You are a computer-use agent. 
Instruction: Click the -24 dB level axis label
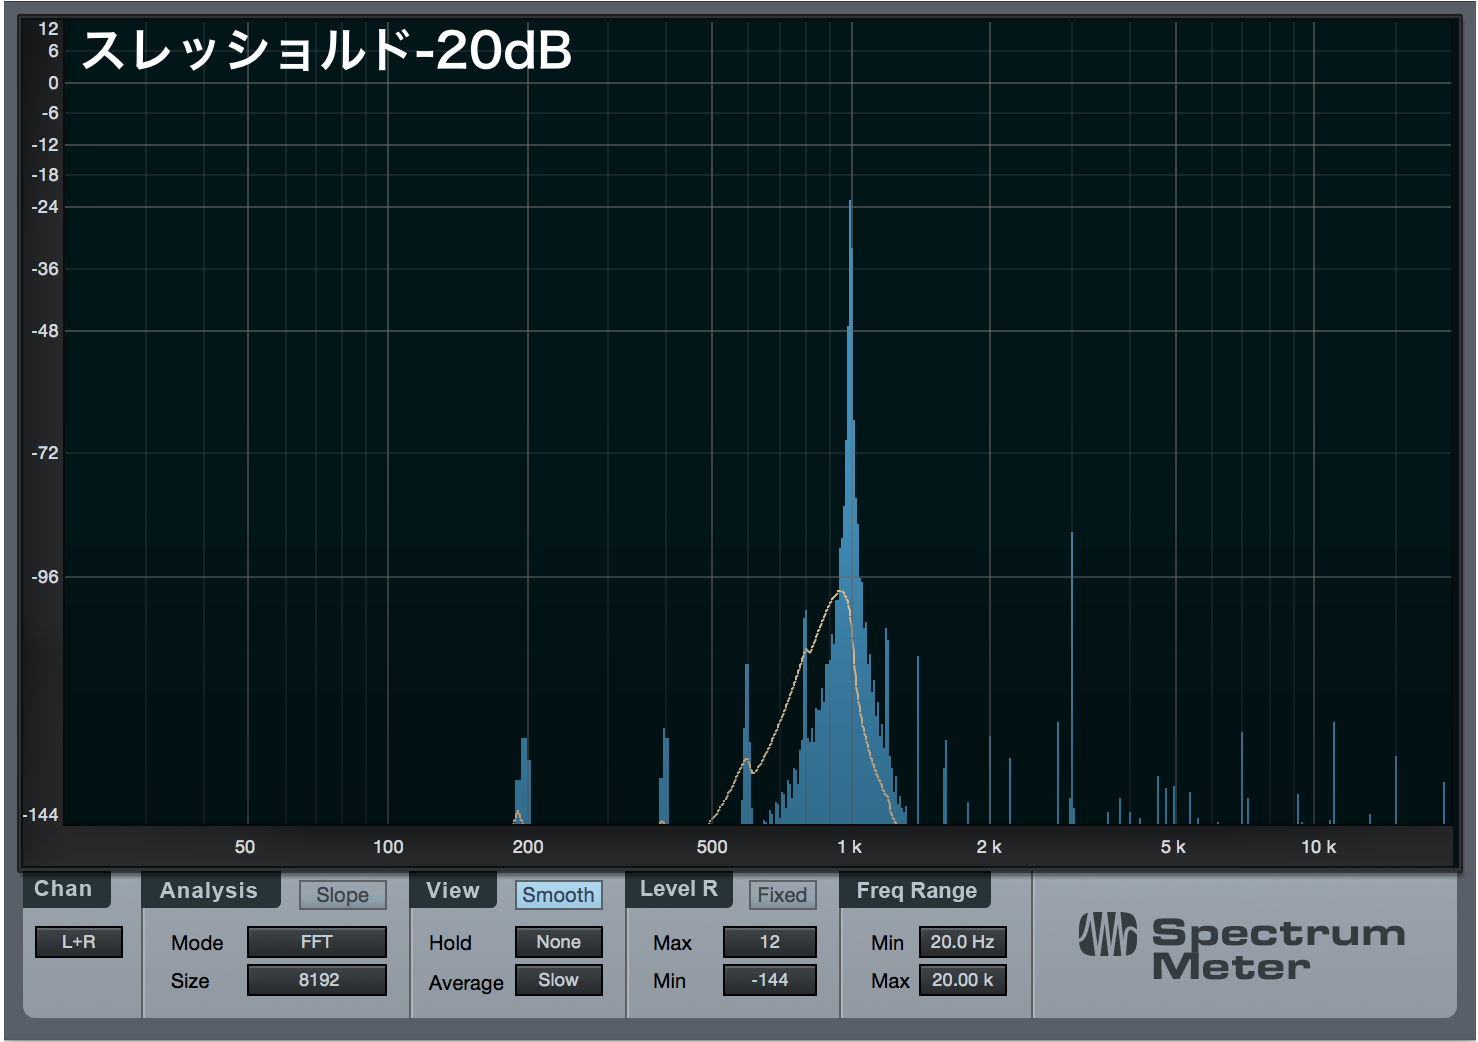click(x=45, y=207)
